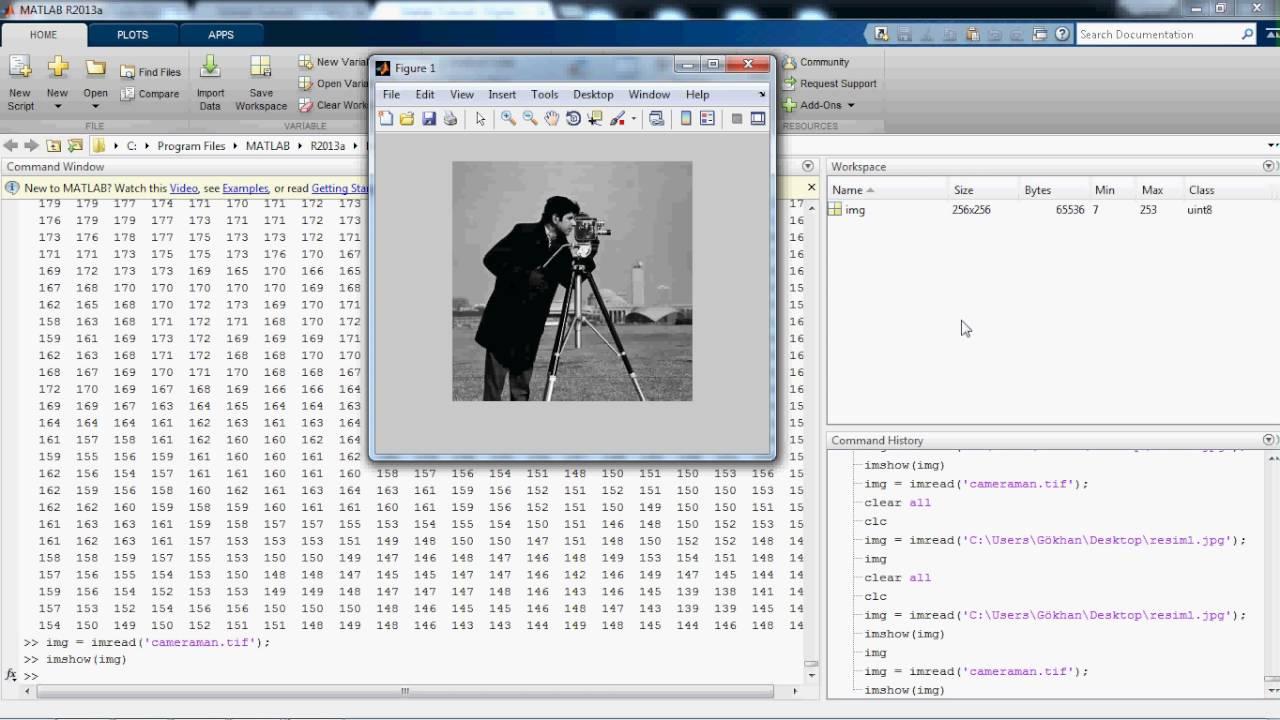This screenshot has width=1280, height=720.
Task: Click the Save Figure floppy disk icon
Action: tap(429, 119)
